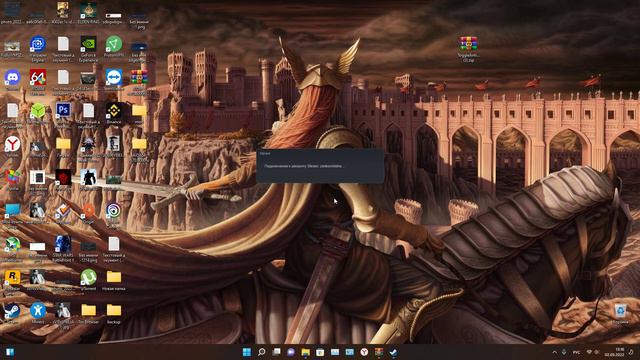640x360 pixels.
Task: Open the AIDA64 desktop shortcut
Action: point(38,78)
